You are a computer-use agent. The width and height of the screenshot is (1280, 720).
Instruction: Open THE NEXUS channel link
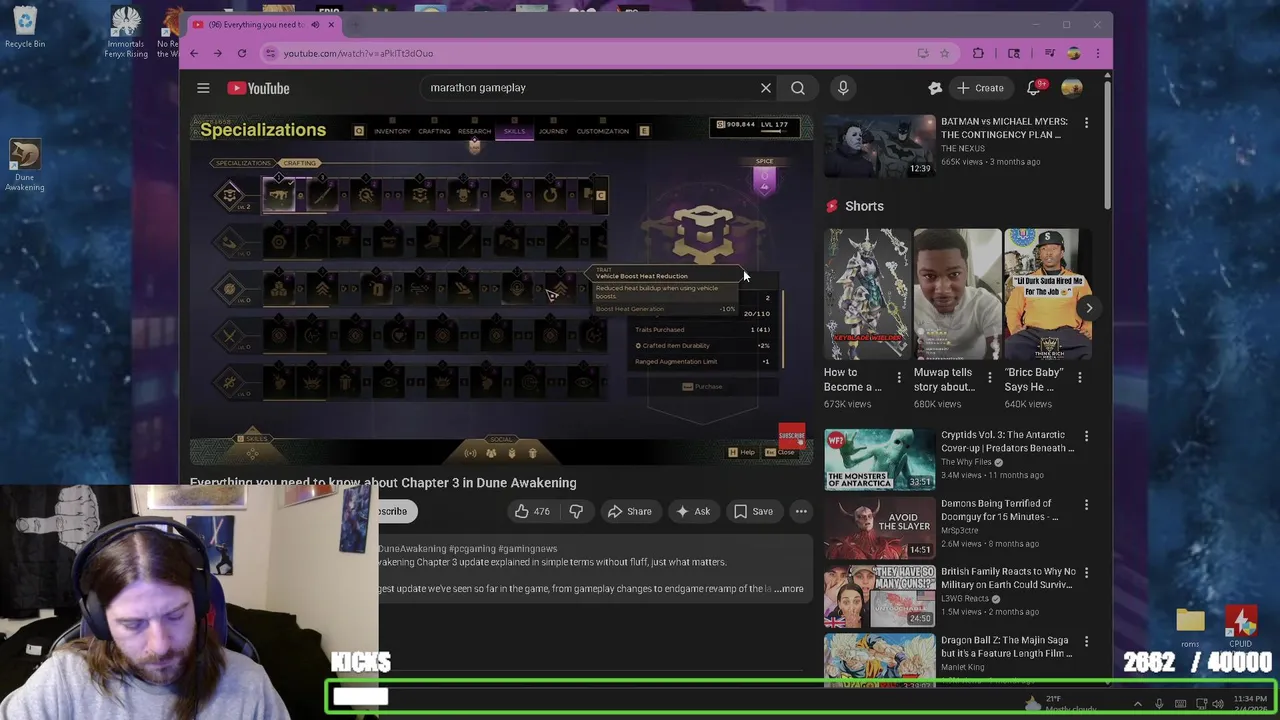963,148
